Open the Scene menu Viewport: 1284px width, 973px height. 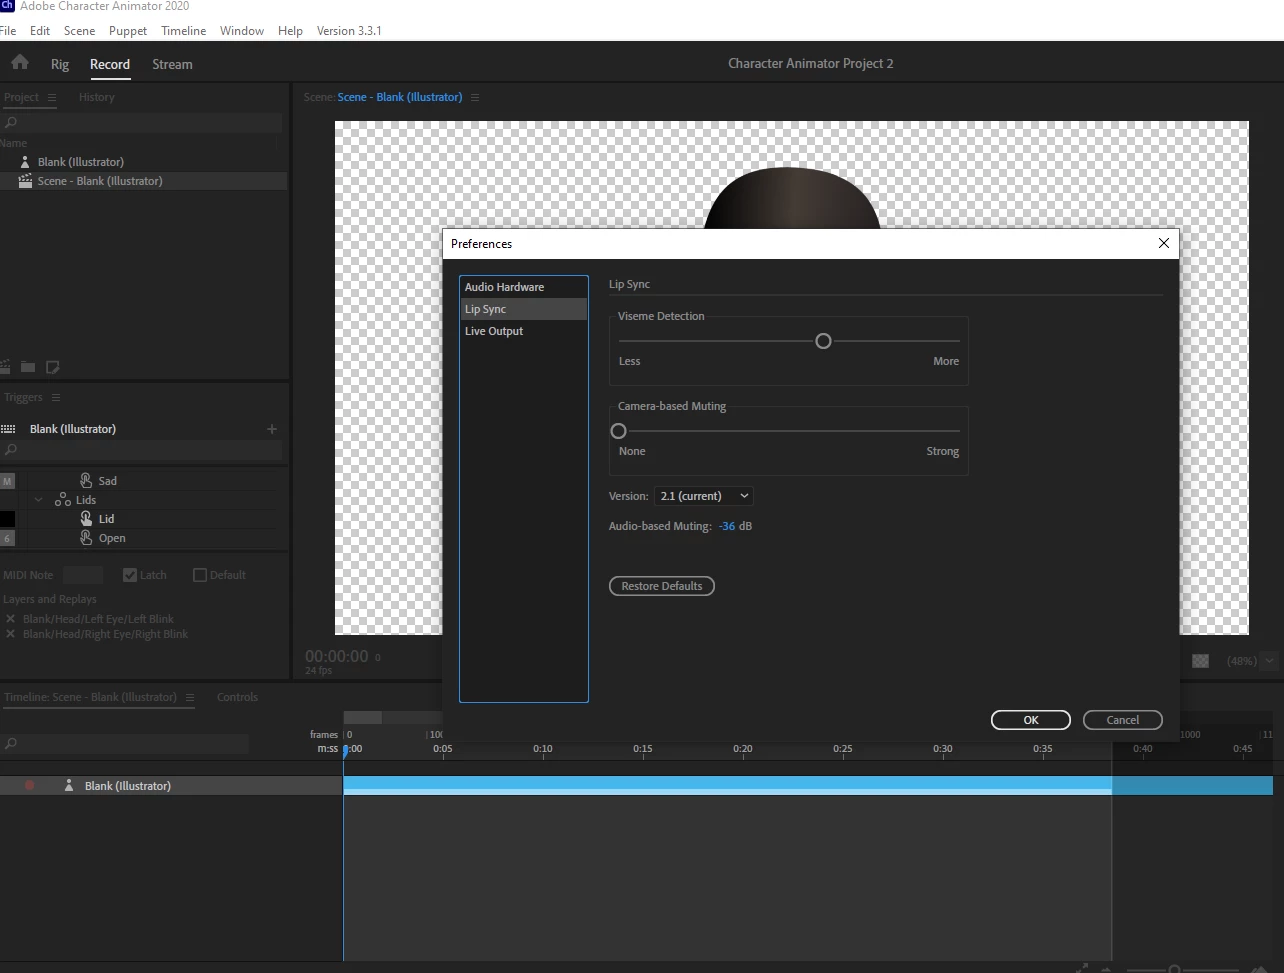pos(80,31)
